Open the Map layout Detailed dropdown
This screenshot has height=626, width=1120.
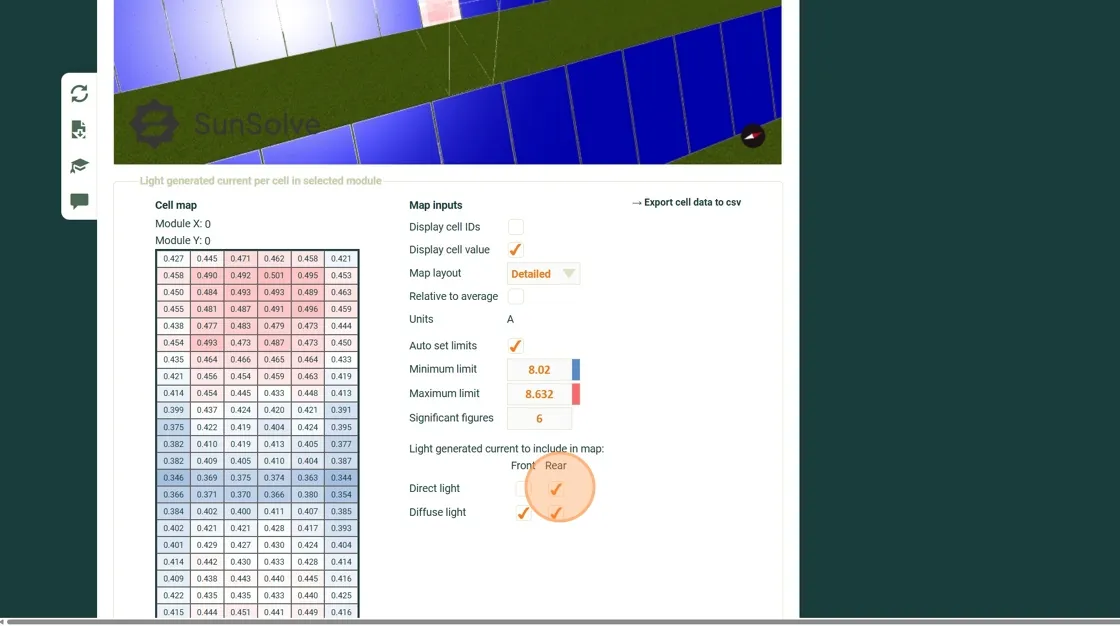click(x=543, y=274)
